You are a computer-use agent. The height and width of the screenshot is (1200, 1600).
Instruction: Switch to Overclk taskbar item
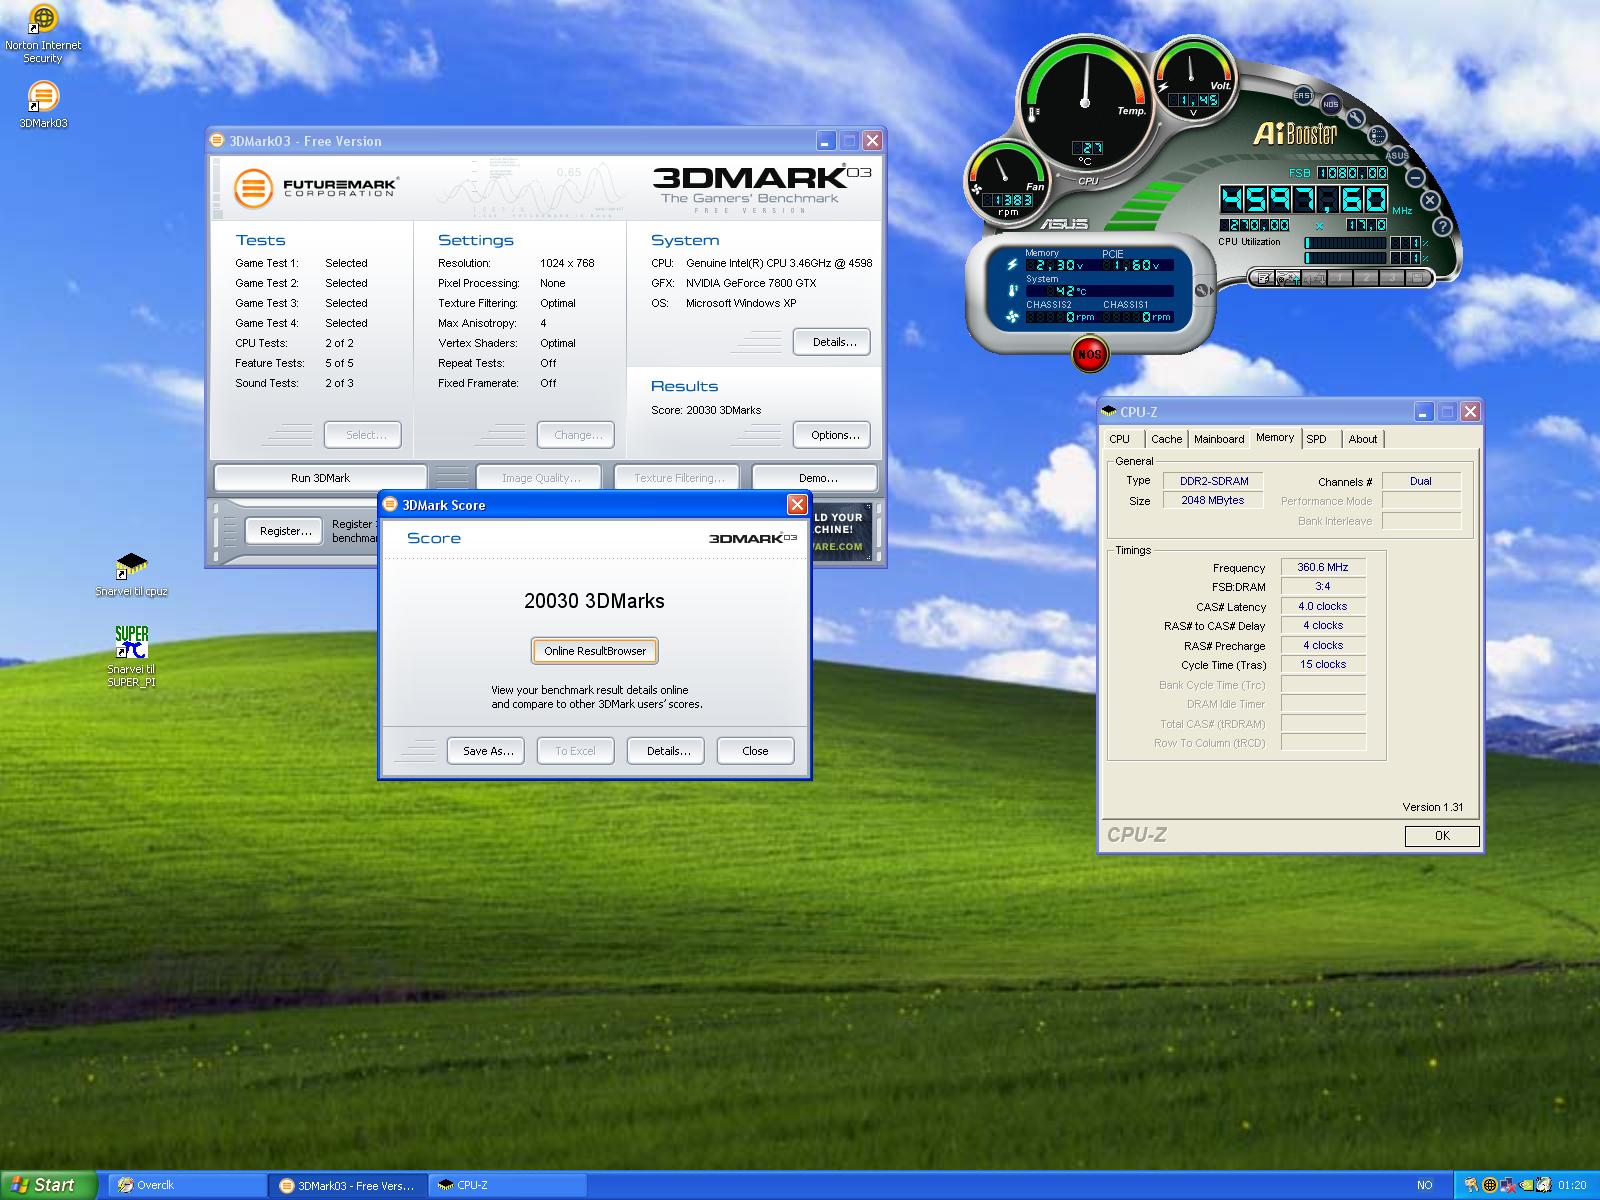coord(187,1185)
